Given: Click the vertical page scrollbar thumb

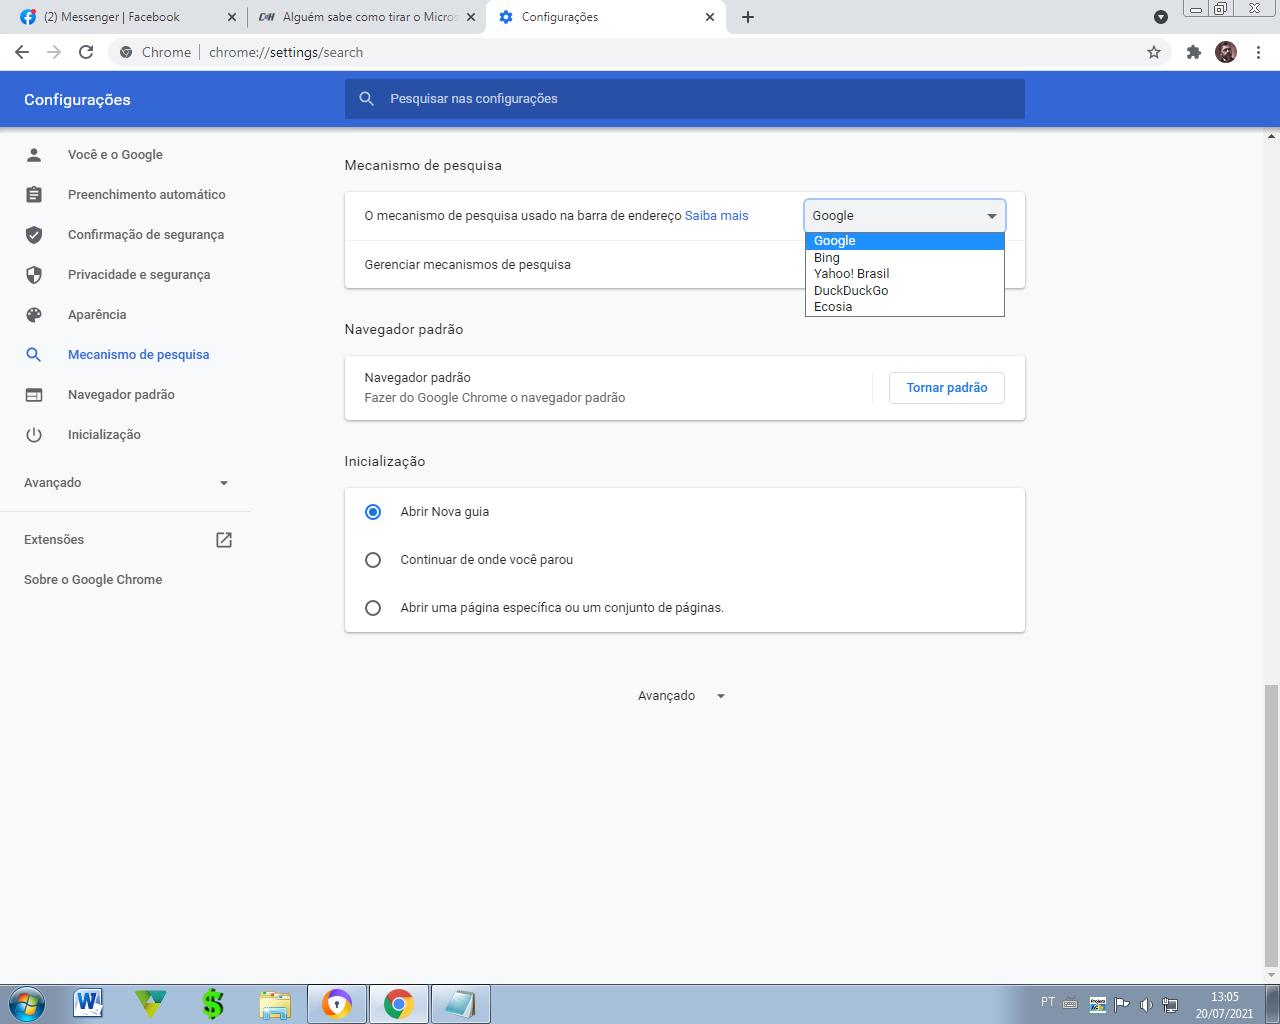Looking at the screenshot, I should (1272, 825).
